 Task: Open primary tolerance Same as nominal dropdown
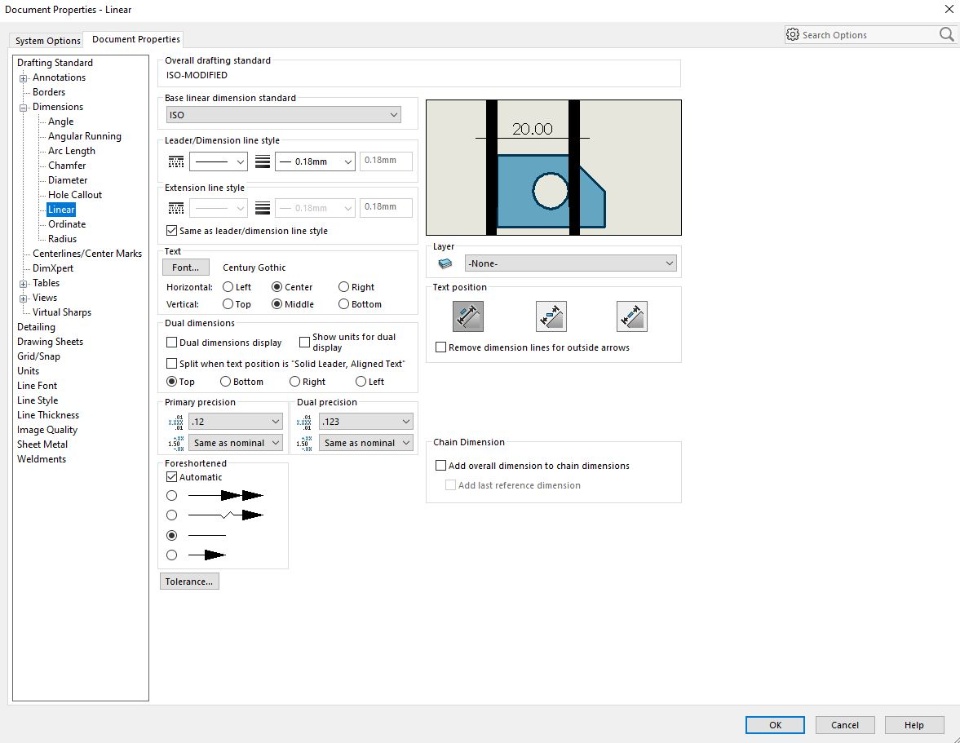click(236, 442)
